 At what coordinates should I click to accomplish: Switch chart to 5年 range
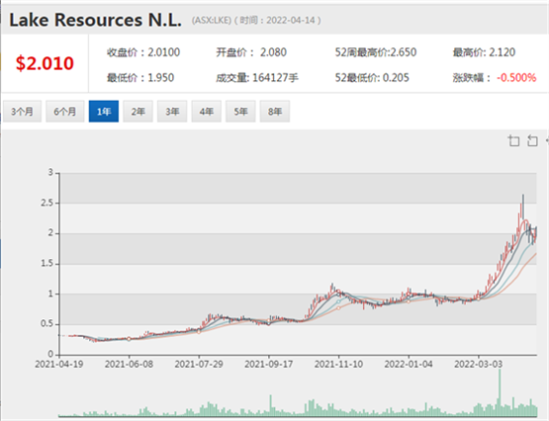[241, 111]
